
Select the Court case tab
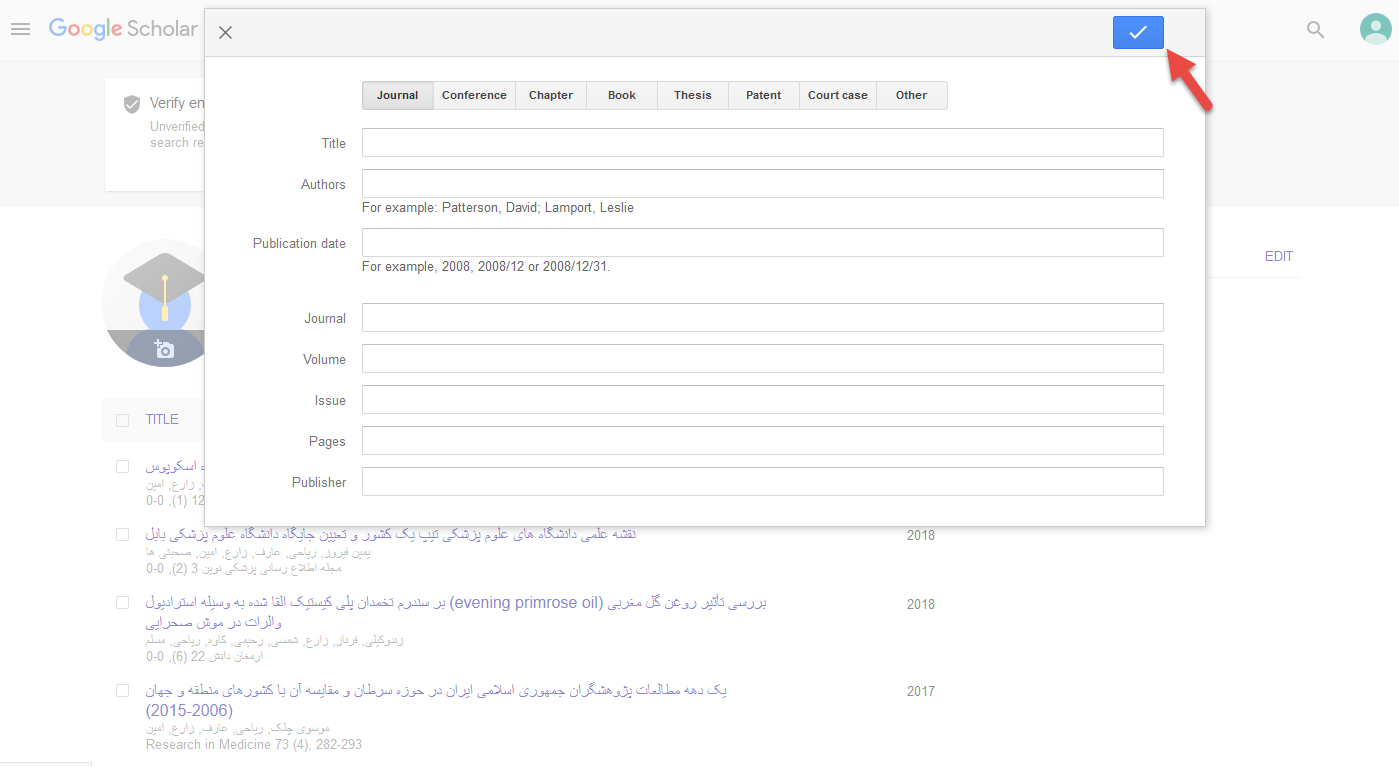pyautogui.click(x=837, y=96)
